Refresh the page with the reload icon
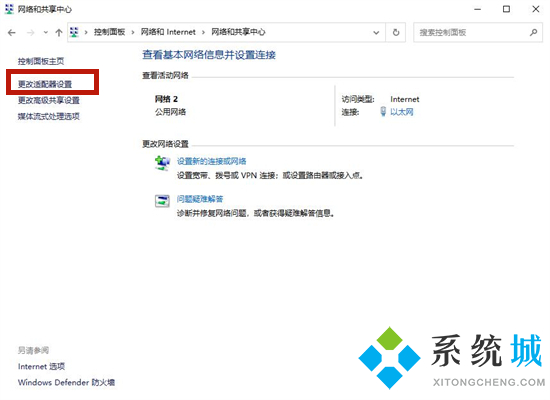 click(396, 33)
